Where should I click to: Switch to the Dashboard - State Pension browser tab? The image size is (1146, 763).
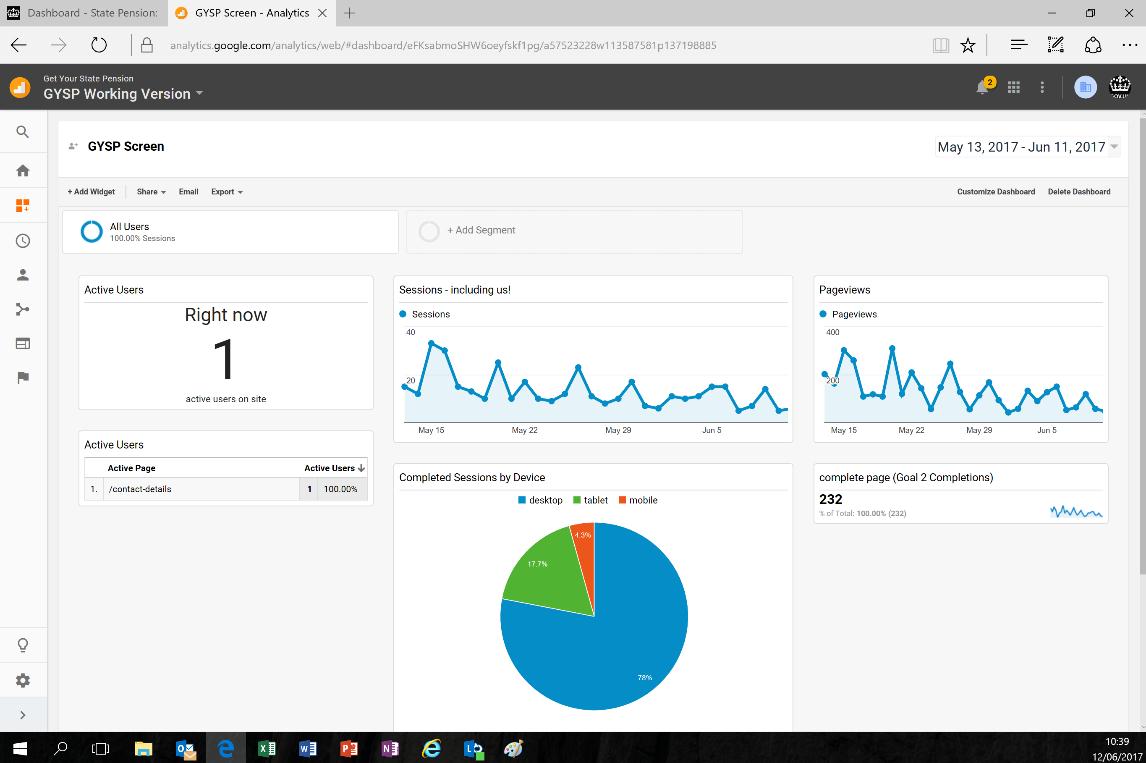point(80,14)
